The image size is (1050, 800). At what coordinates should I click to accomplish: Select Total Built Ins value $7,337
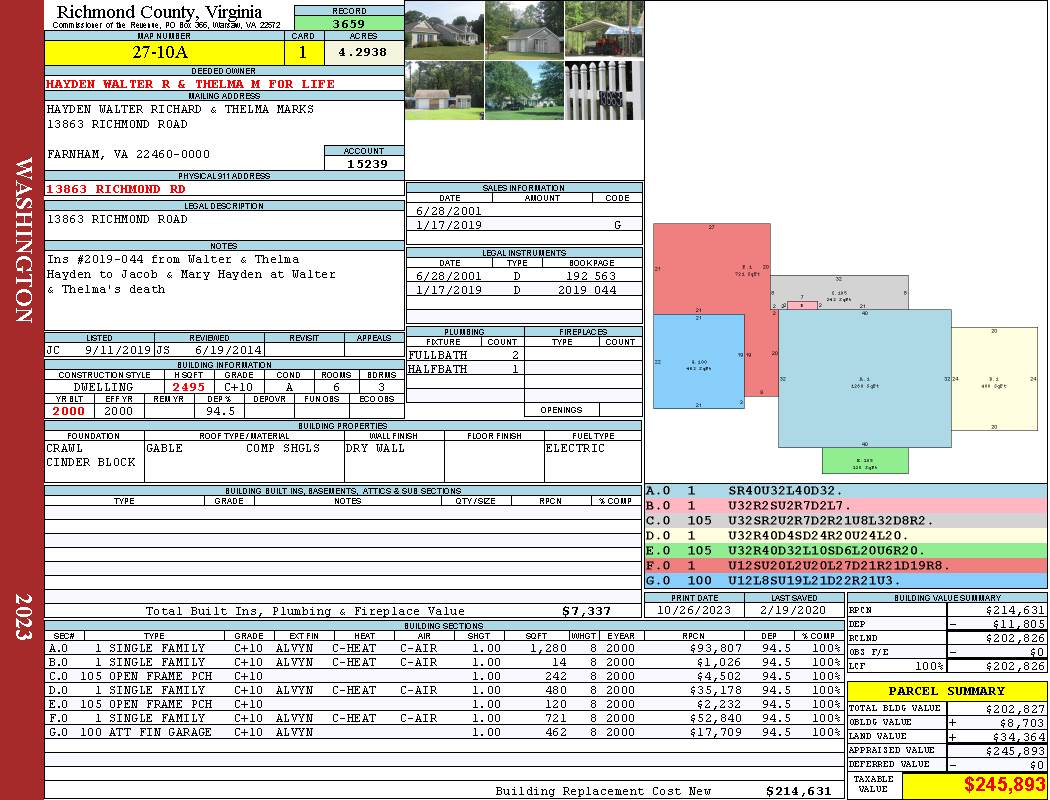(586, 611)
